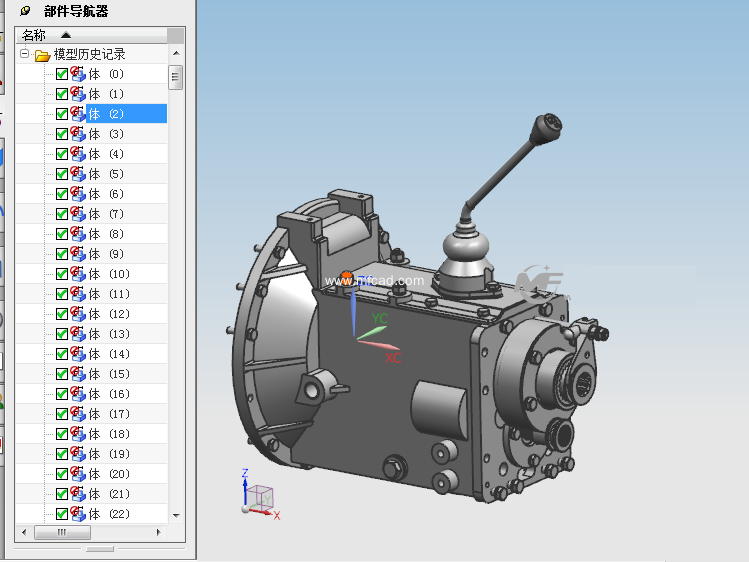This screenshot has height=562, width=749.
Task: Uncheck the checkbox for 体 (2)
Action: 62,114
